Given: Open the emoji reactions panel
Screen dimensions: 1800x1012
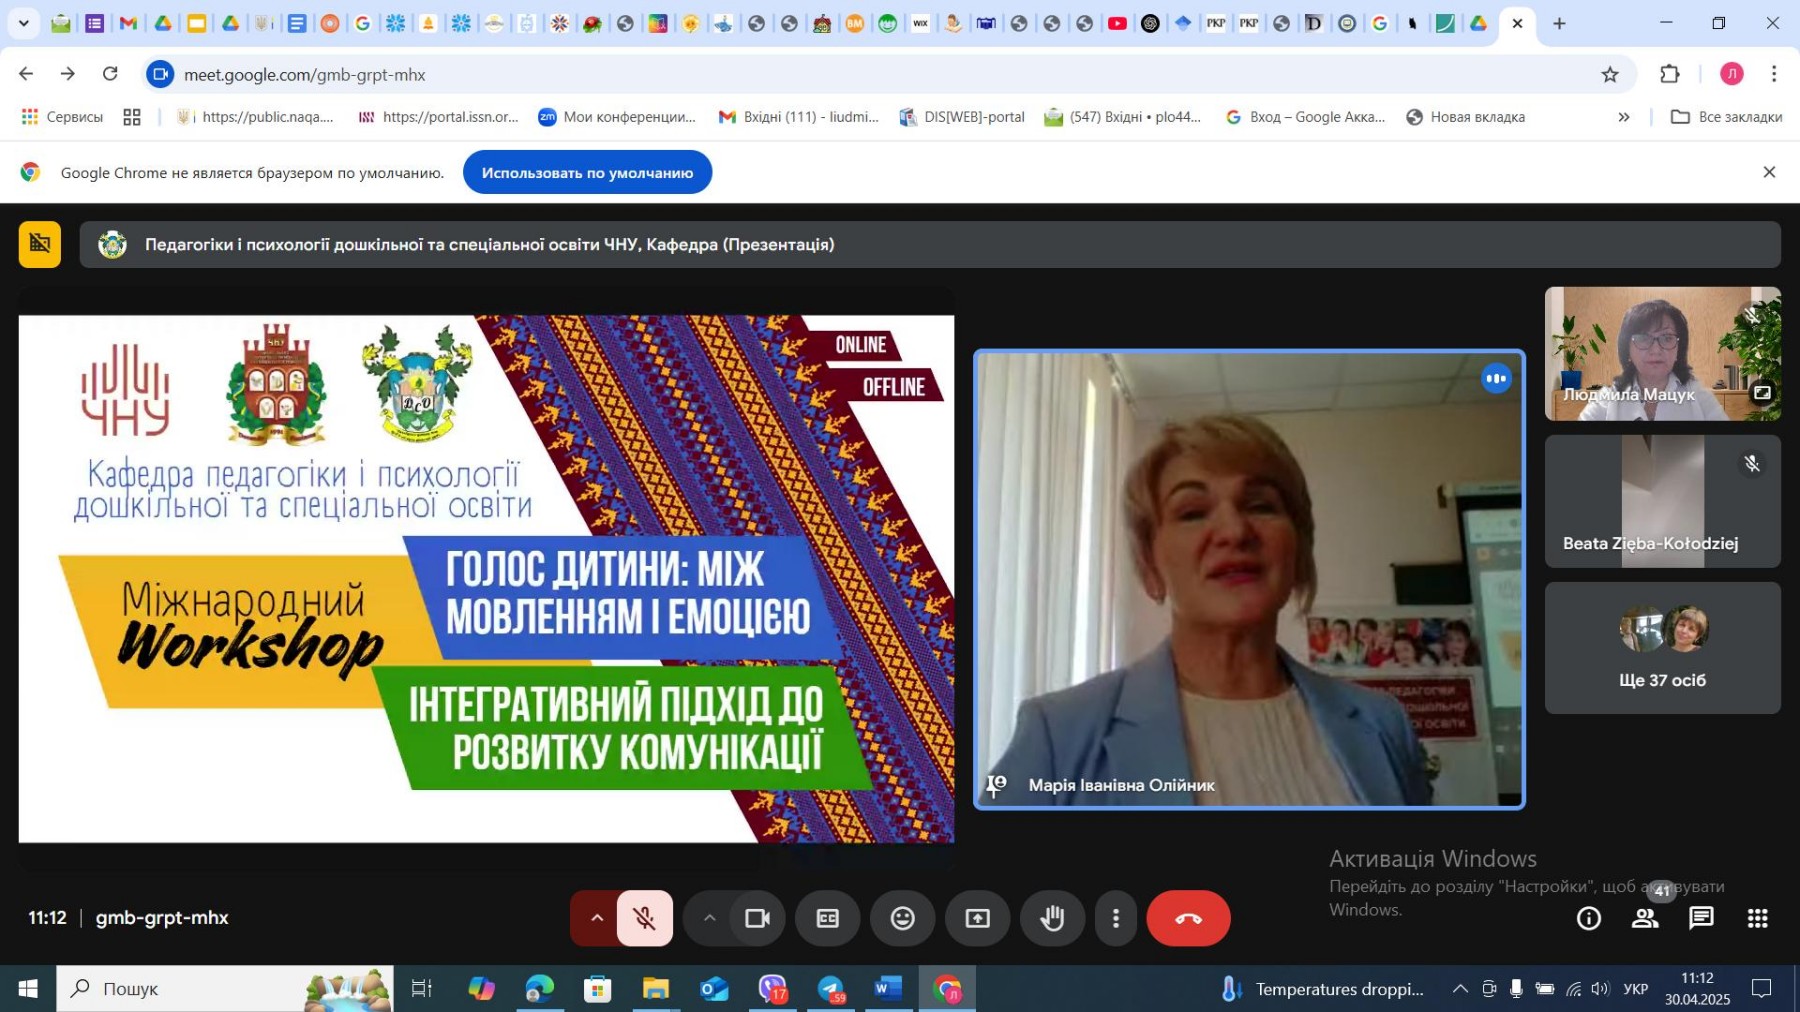Looking at the screenshot, I should click(902, 918).
